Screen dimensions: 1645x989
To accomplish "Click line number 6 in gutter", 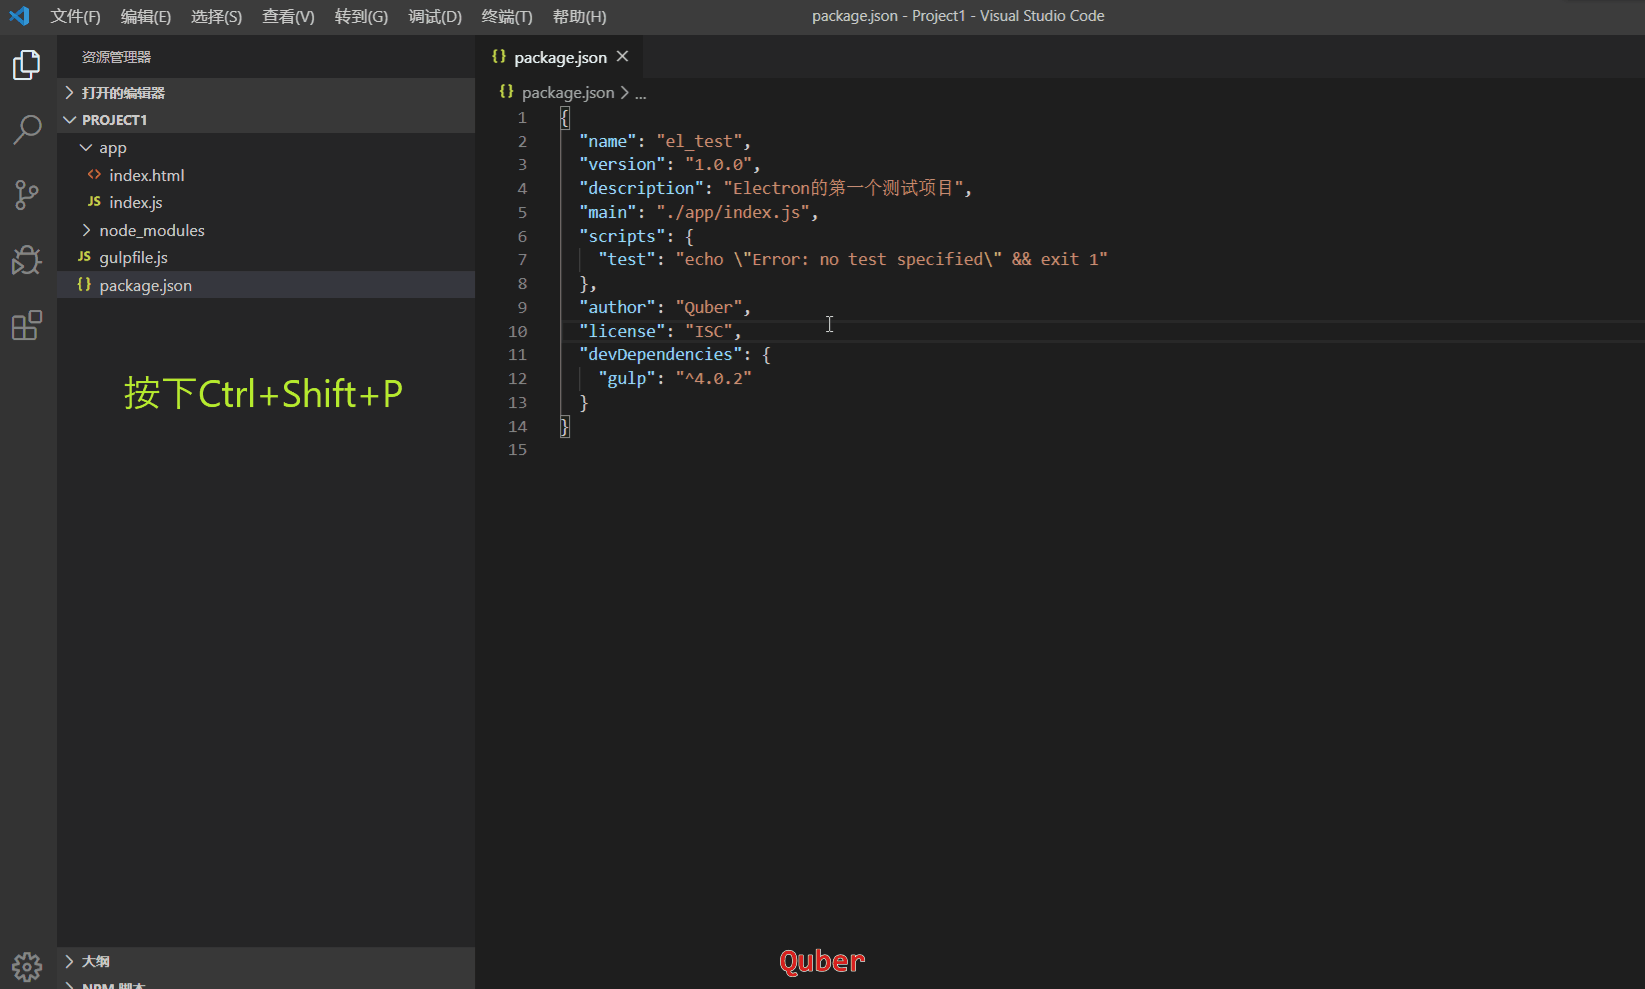I will (522, 236).
